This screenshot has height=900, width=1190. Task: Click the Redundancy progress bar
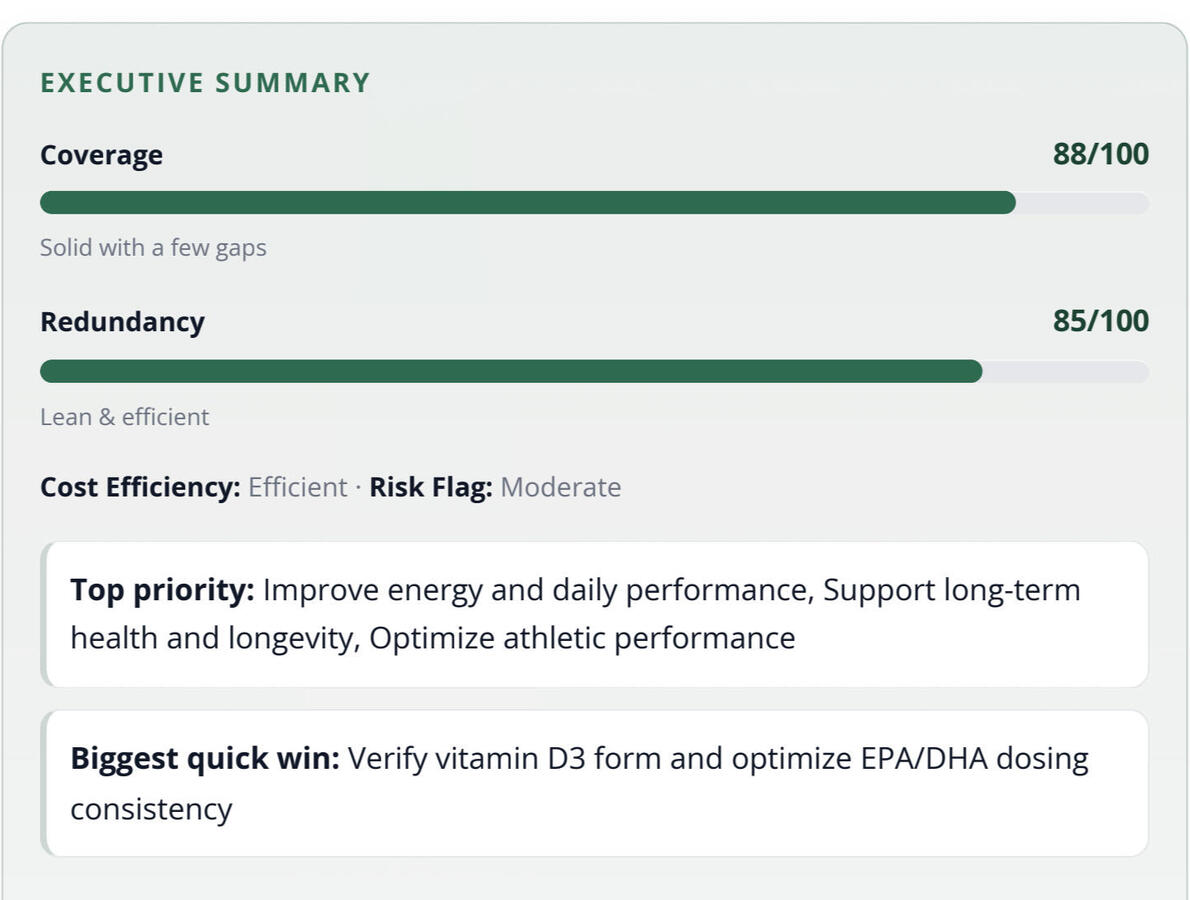(594, 372)
